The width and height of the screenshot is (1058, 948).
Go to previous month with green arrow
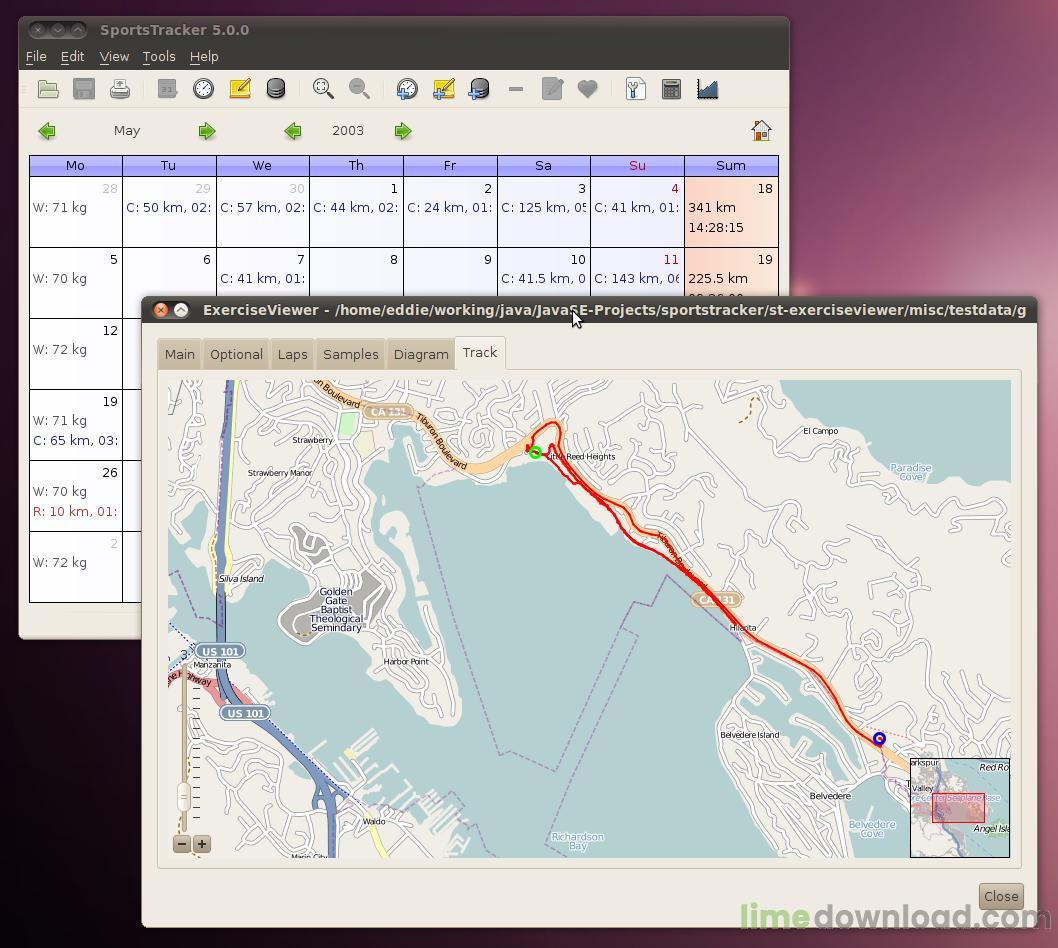47,131
